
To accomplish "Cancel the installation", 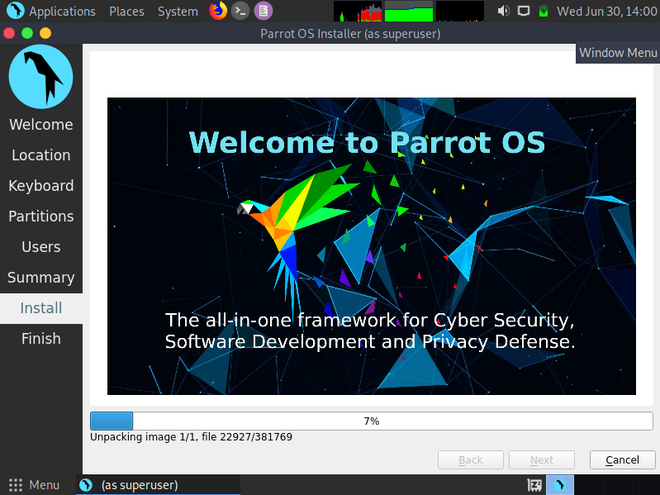I will click(623, 460).
